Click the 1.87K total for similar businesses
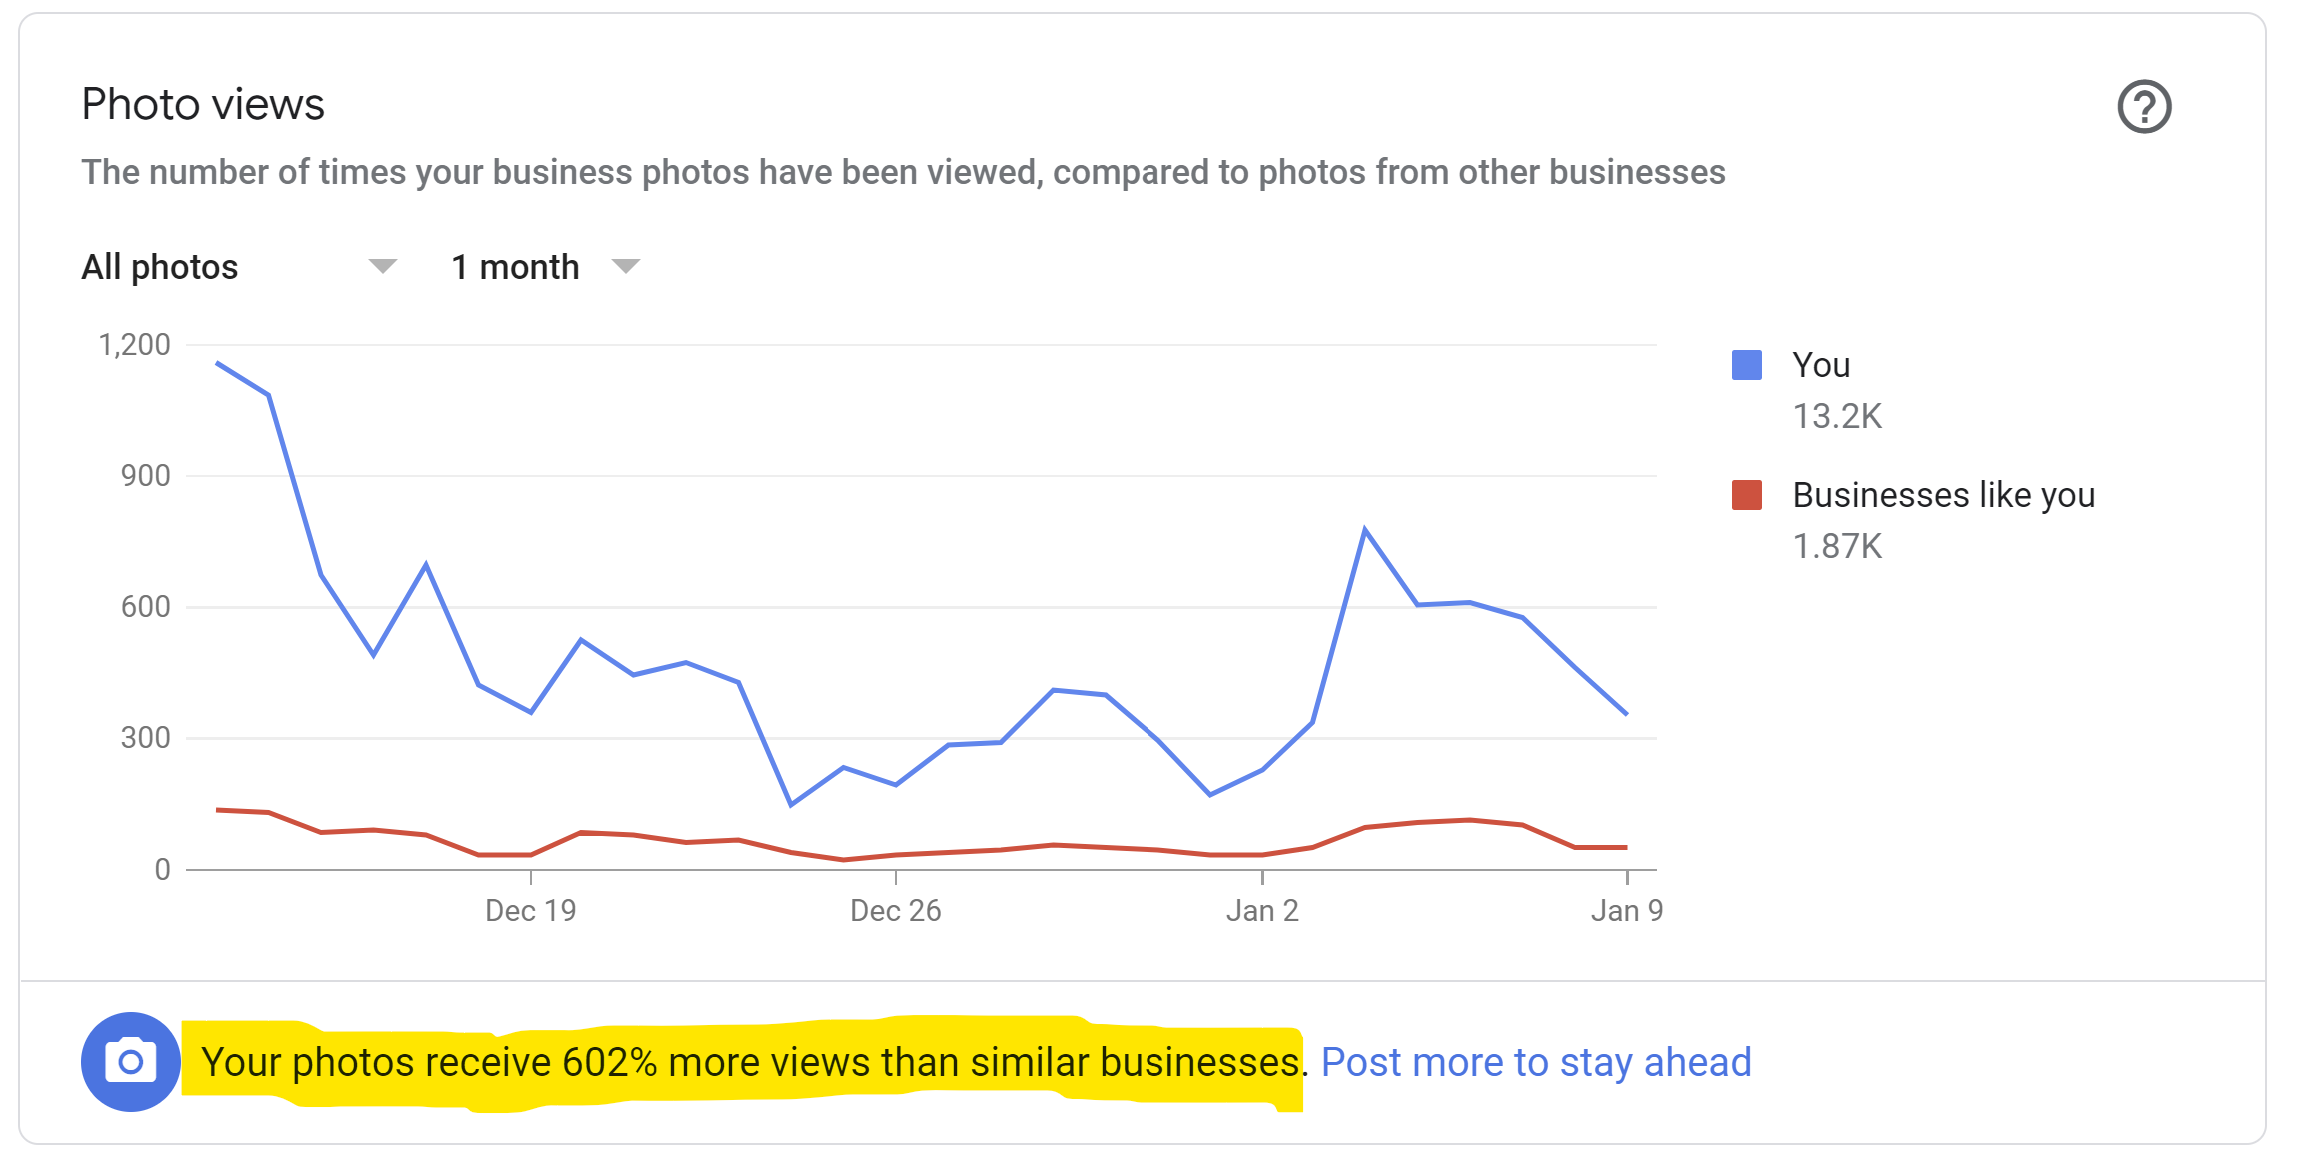Viewport: 2305px width, 1157px height. point(1837,546)
